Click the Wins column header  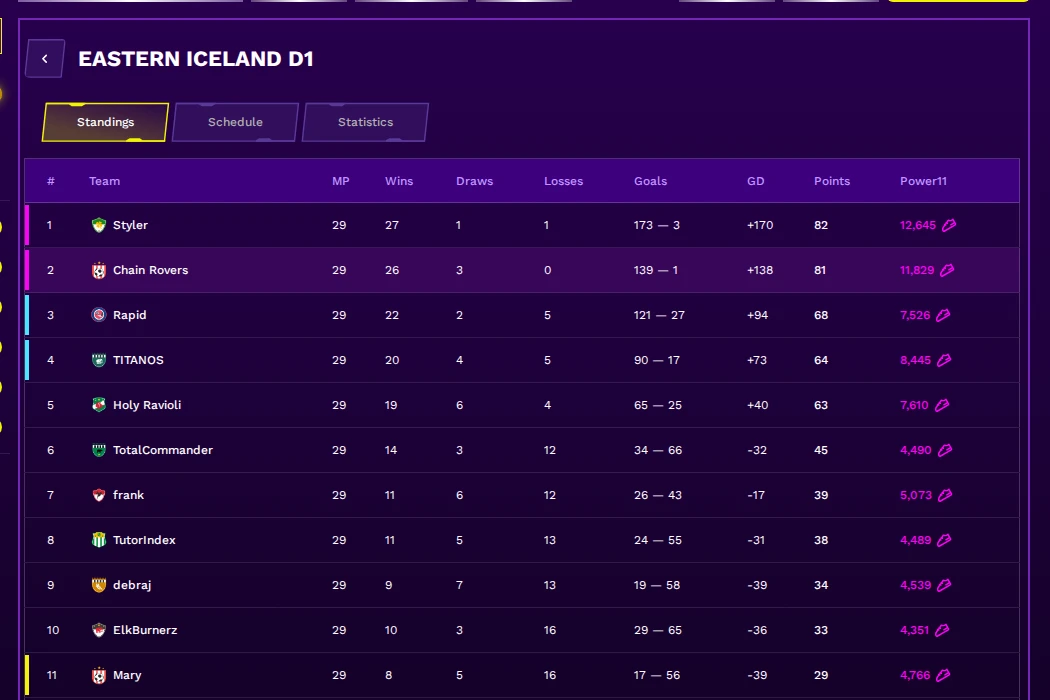pos(399,181)
